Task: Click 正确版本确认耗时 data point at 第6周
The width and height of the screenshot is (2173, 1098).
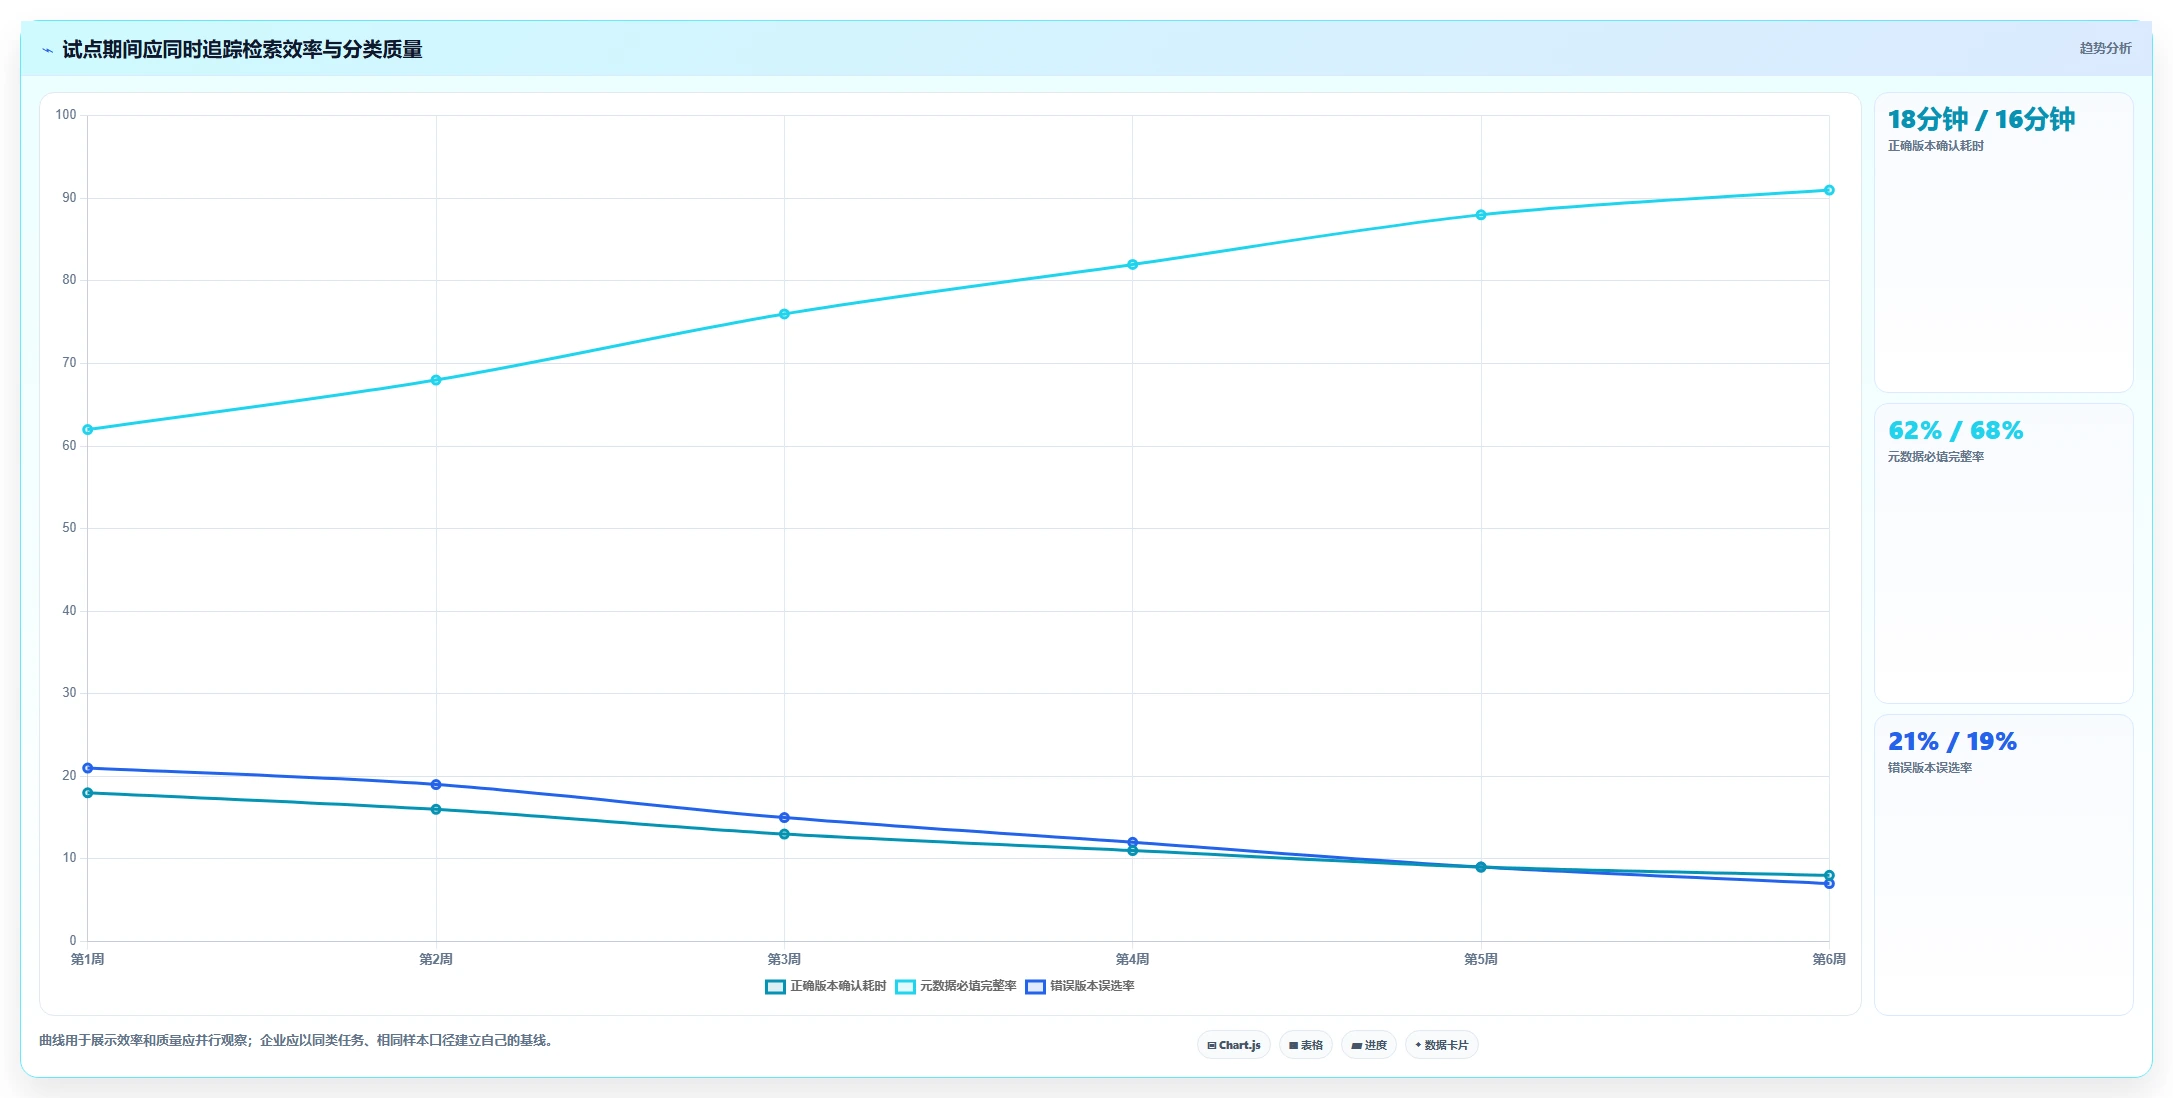Action: click(x=1829, y=876)
